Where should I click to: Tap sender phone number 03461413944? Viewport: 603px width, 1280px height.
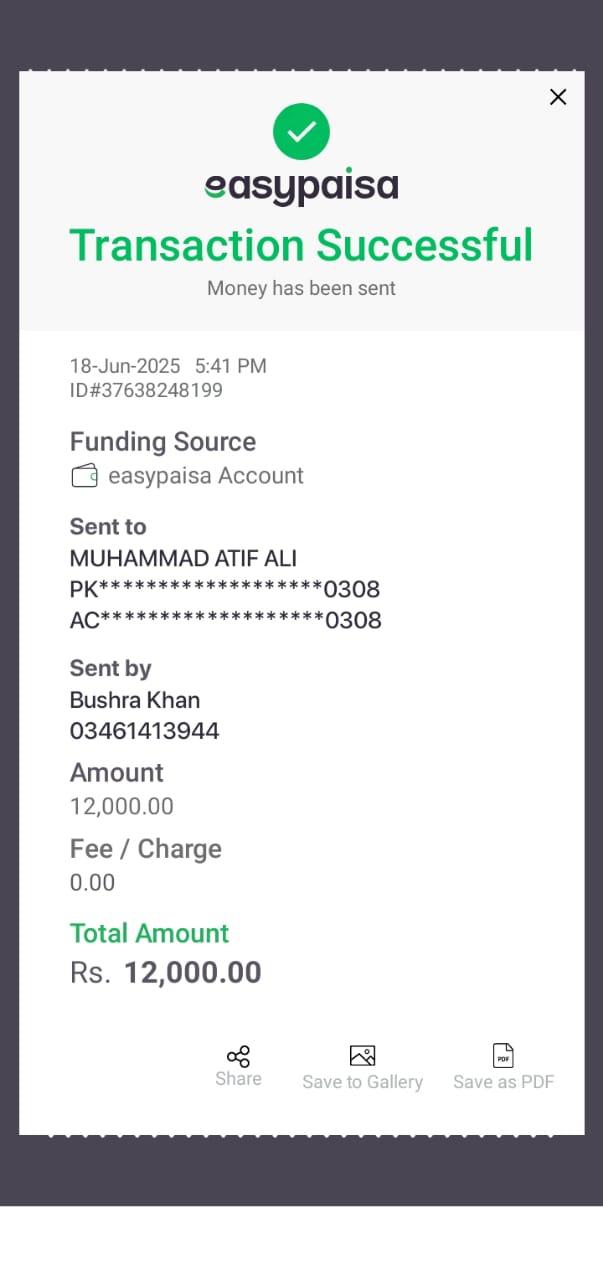click(x=145, y=731)
